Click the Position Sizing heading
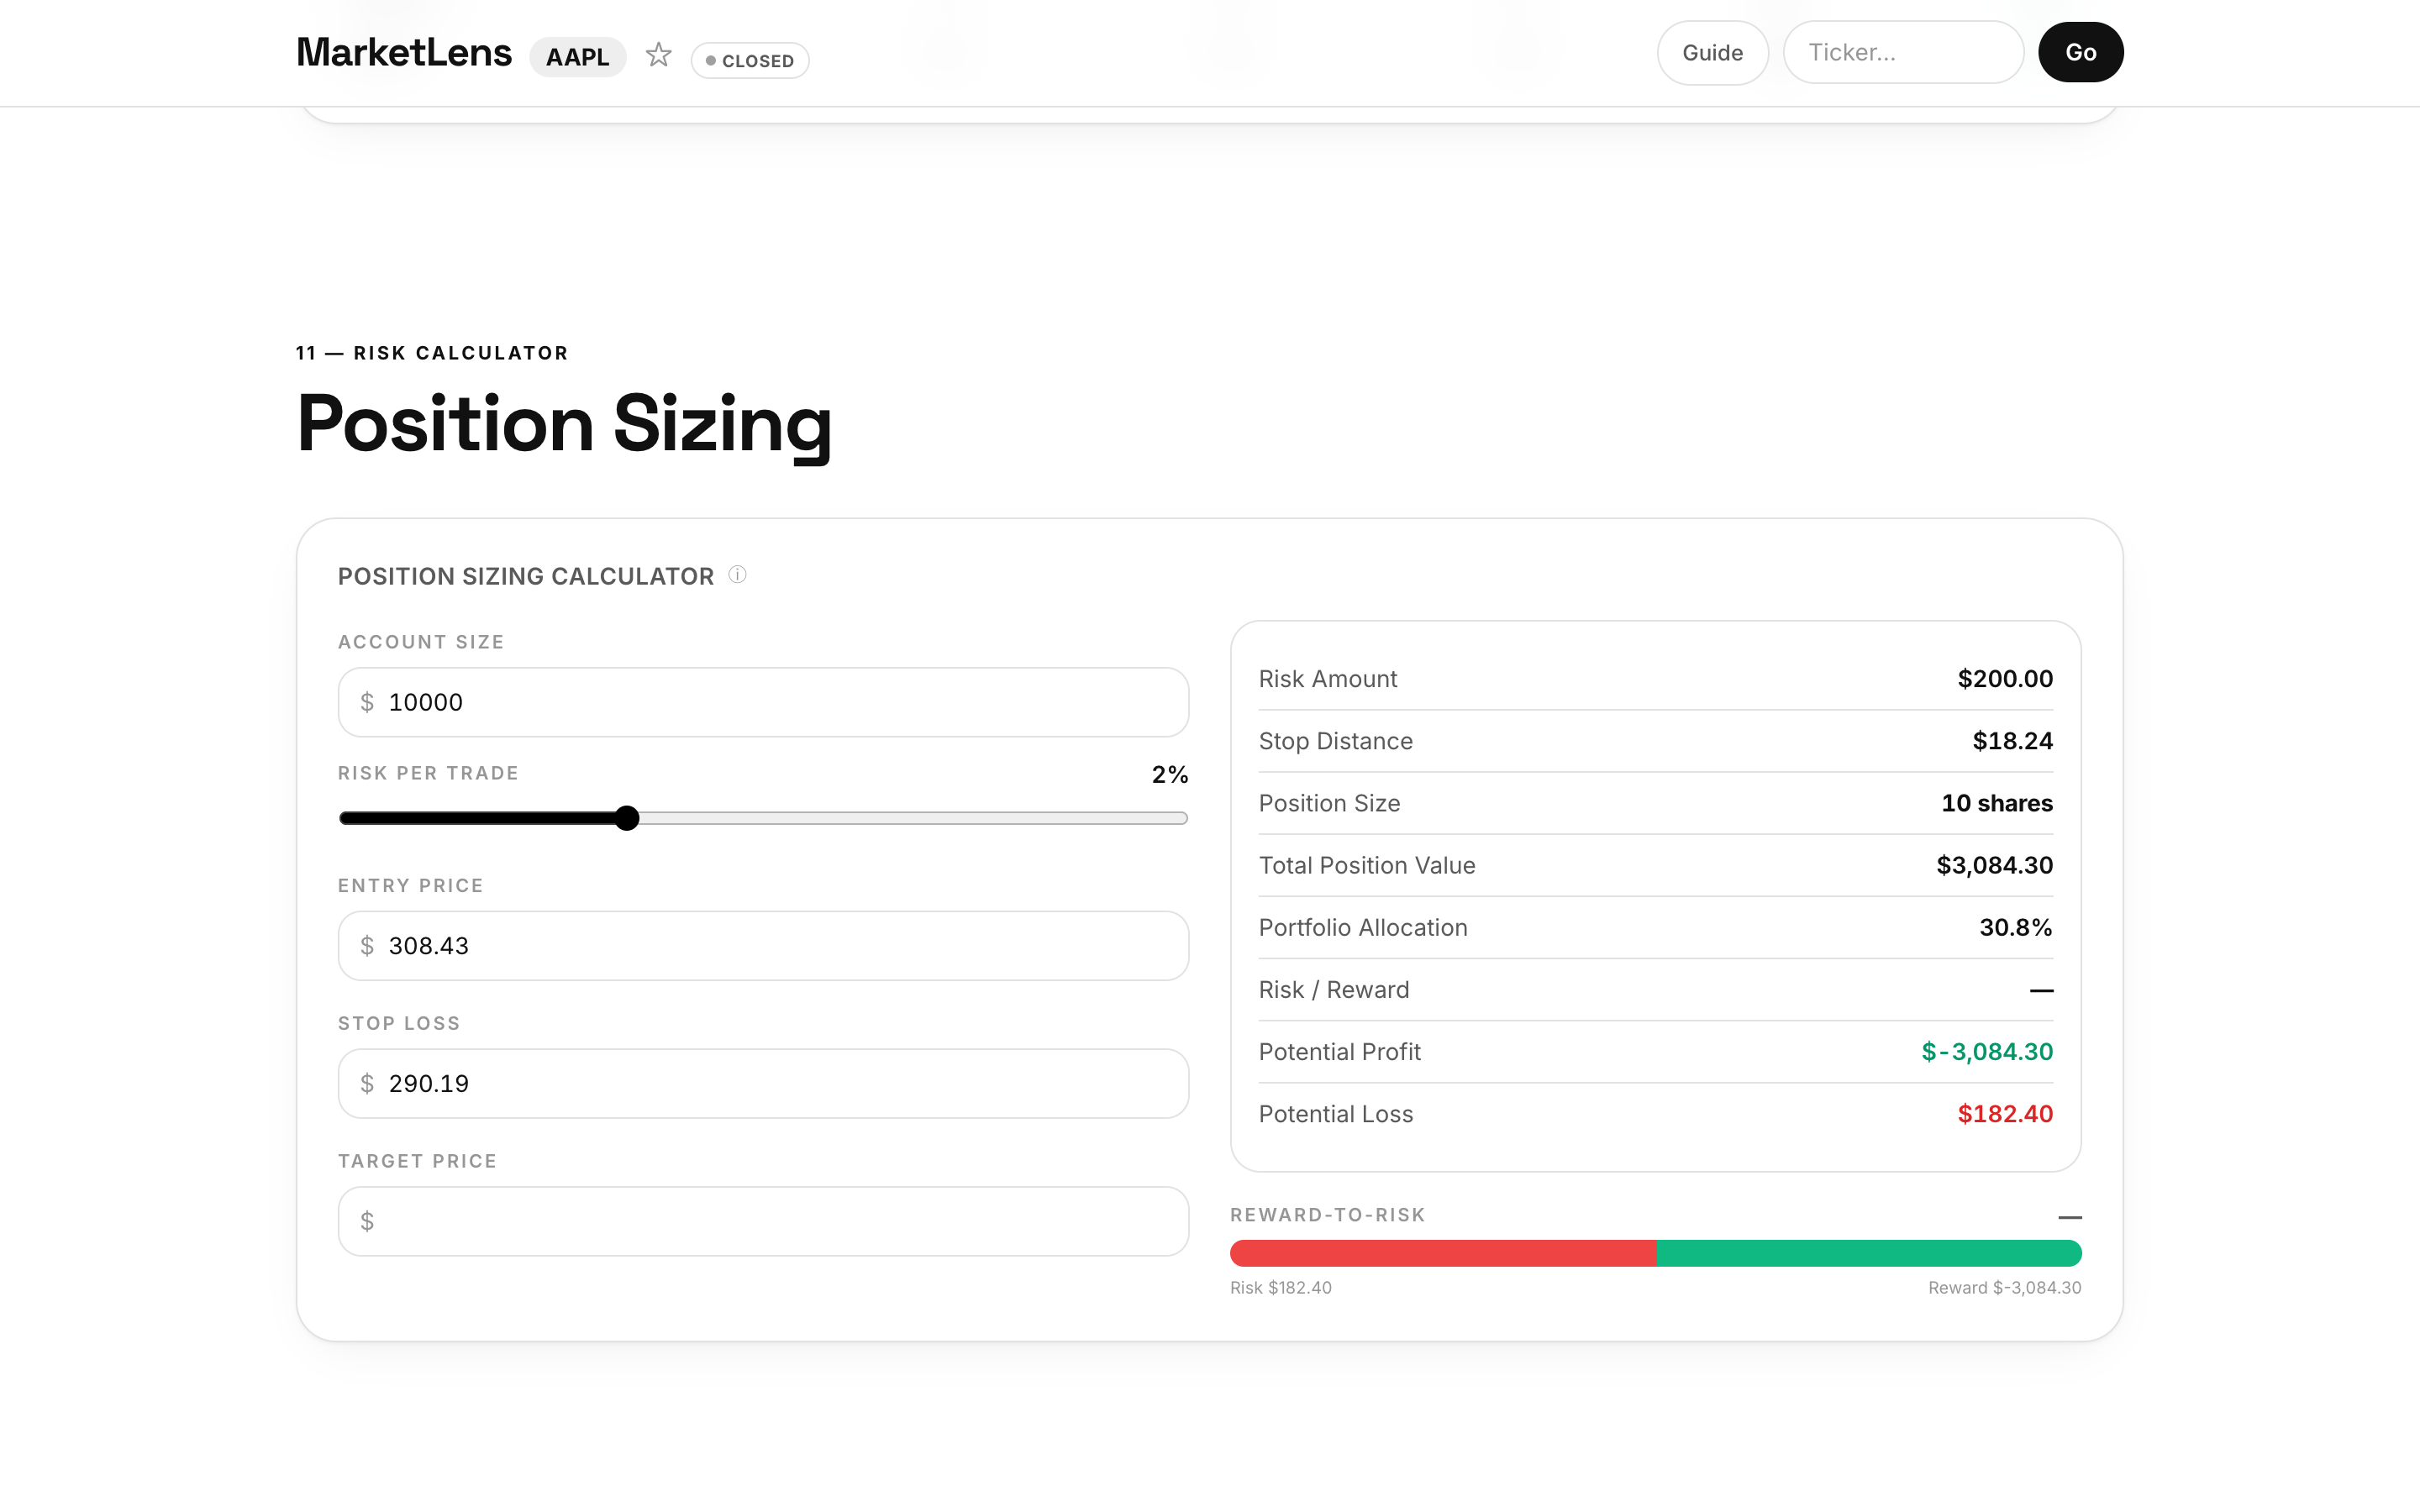Image resolution: width=2420 pixels, height=1512 pixels. pyautogui.click(x=564, y=424)
